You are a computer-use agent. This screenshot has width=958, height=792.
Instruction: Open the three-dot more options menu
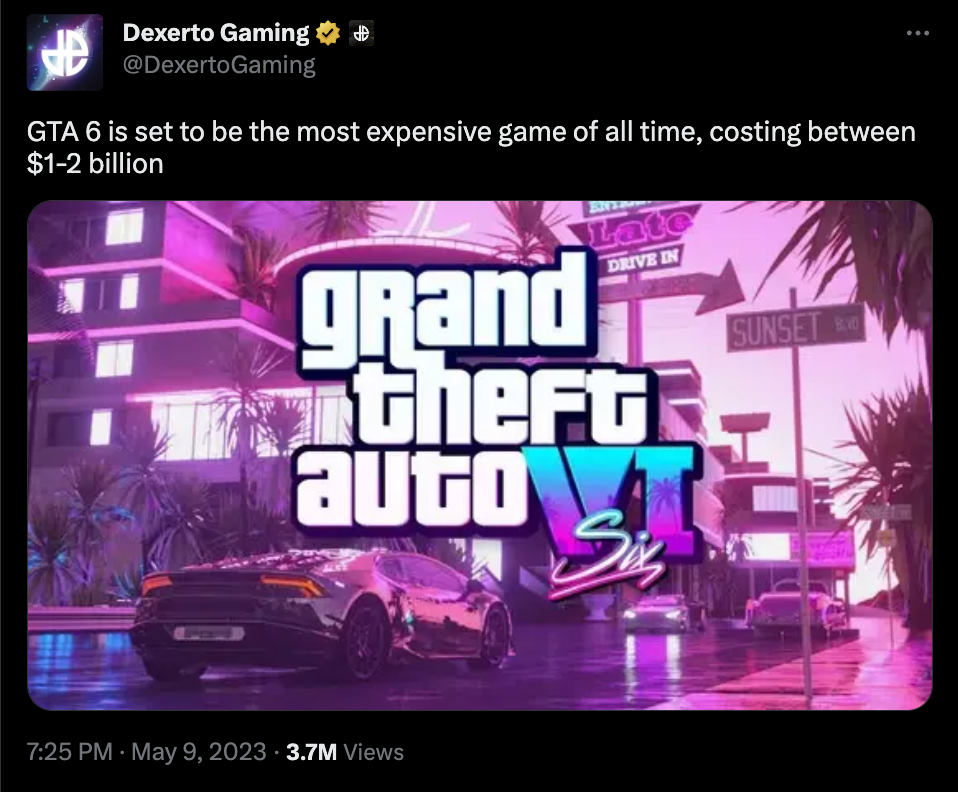coord(918,33)
